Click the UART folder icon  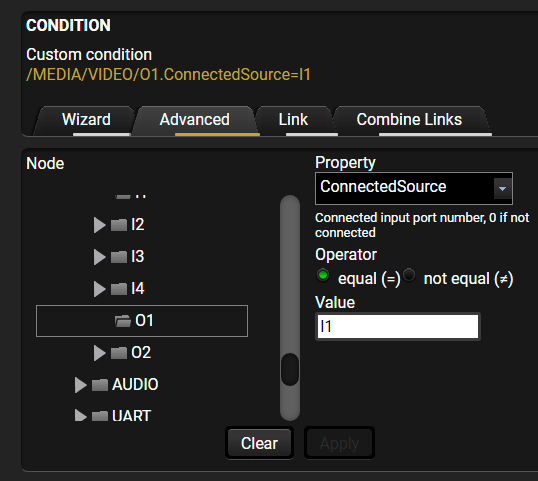pyautogui.click(x=100, y=416)
